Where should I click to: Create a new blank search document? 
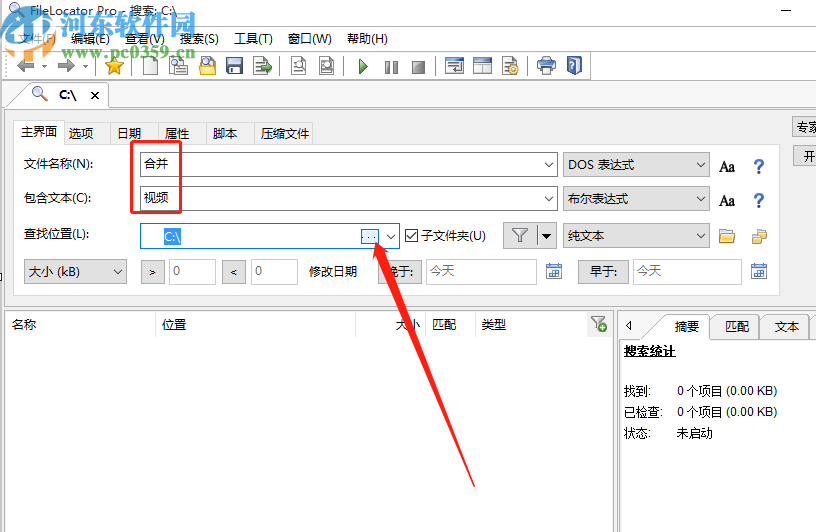click(x=150, y=66)
